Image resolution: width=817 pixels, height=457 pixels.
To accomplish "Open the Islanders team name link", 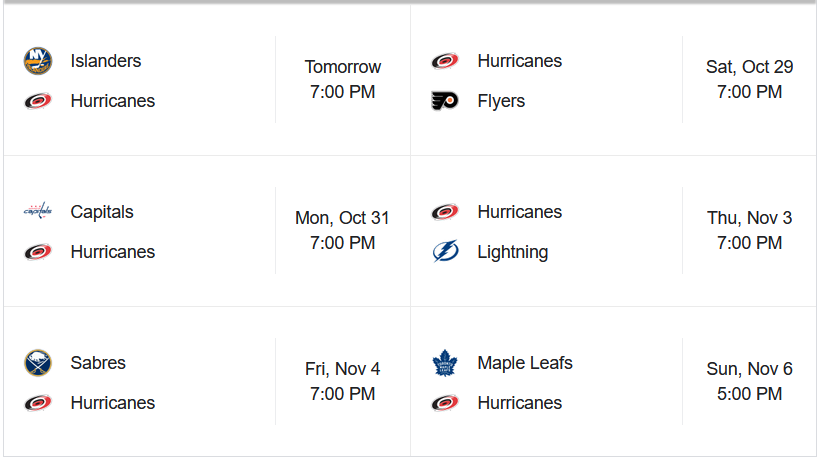I will pos(106,61).
